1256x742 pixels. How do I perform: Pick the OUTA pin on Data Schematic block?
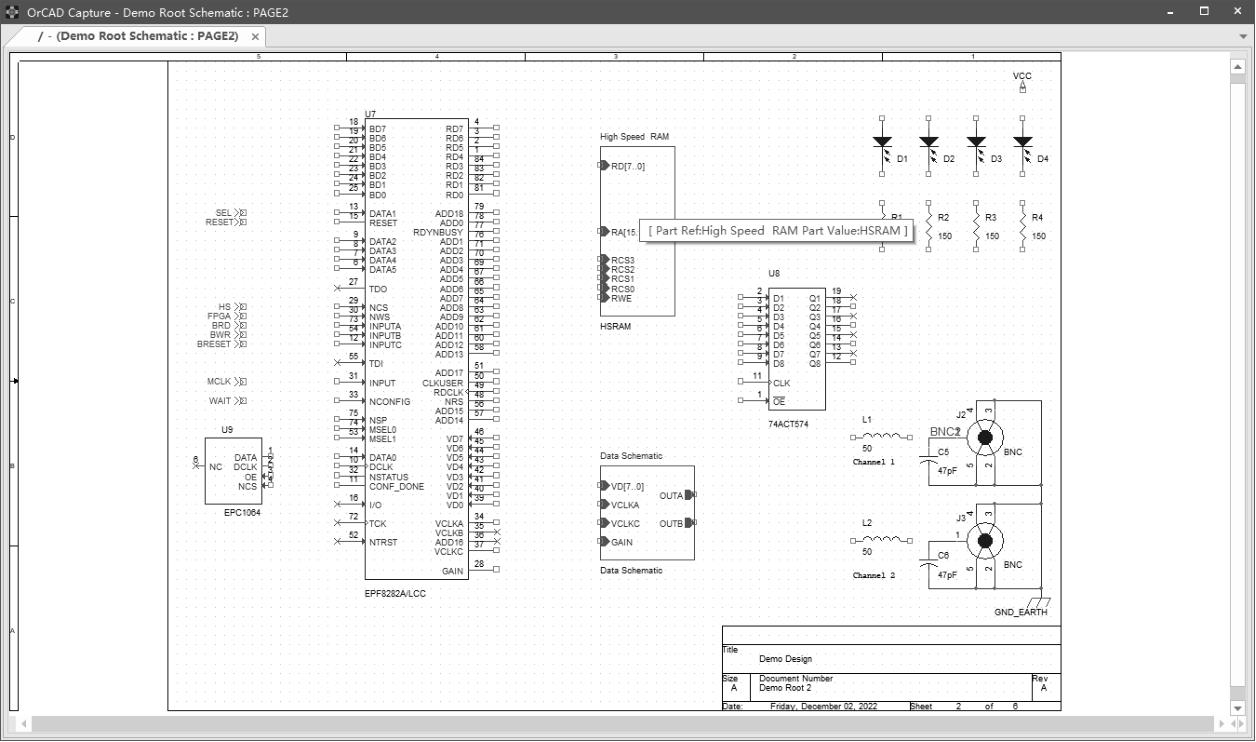point(690,495)
